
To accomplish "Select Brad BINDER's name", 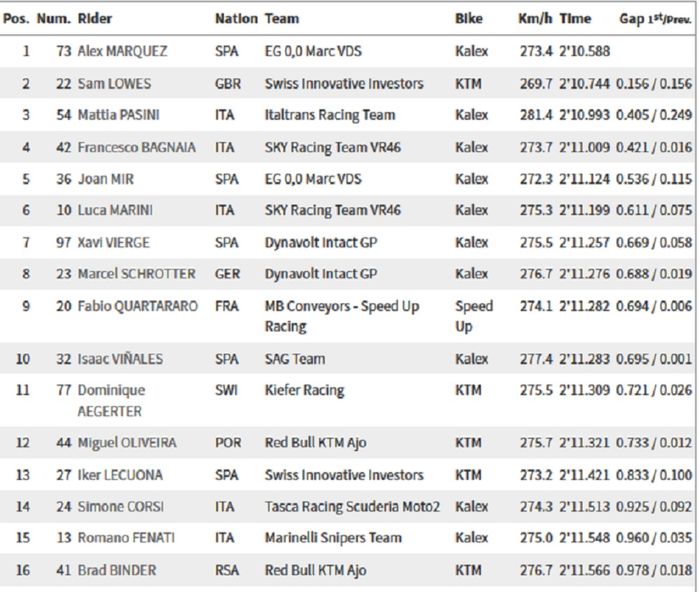I will (117, 570).
